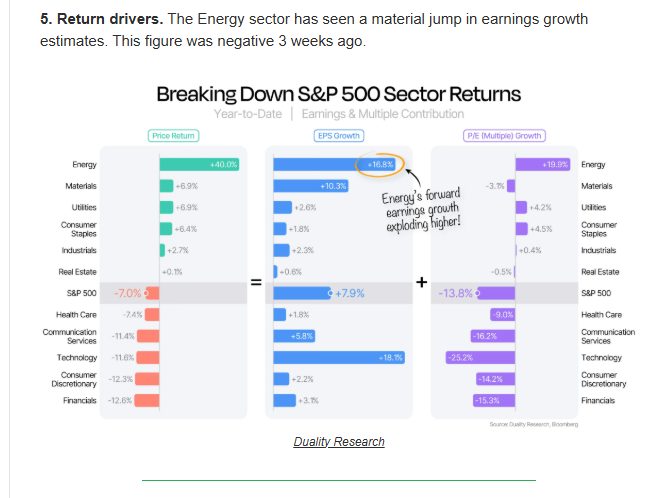Screen dimensions: 666x498
Task: Click the purple Energy +19.3% P/E bar
Action: (540, 164)
